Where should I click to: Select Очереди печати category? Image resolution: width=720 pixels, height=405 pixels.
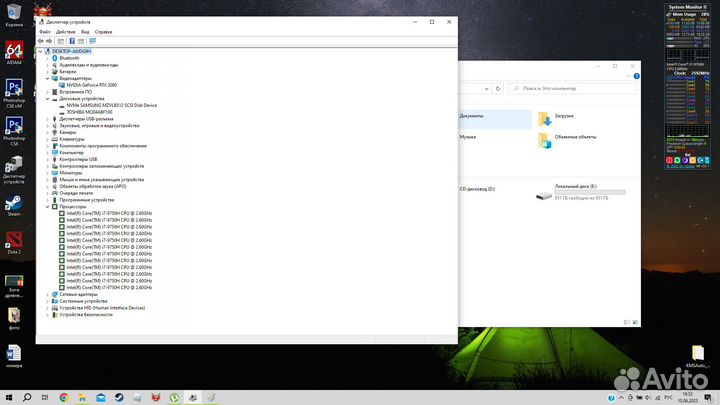(x=76, y=193)
